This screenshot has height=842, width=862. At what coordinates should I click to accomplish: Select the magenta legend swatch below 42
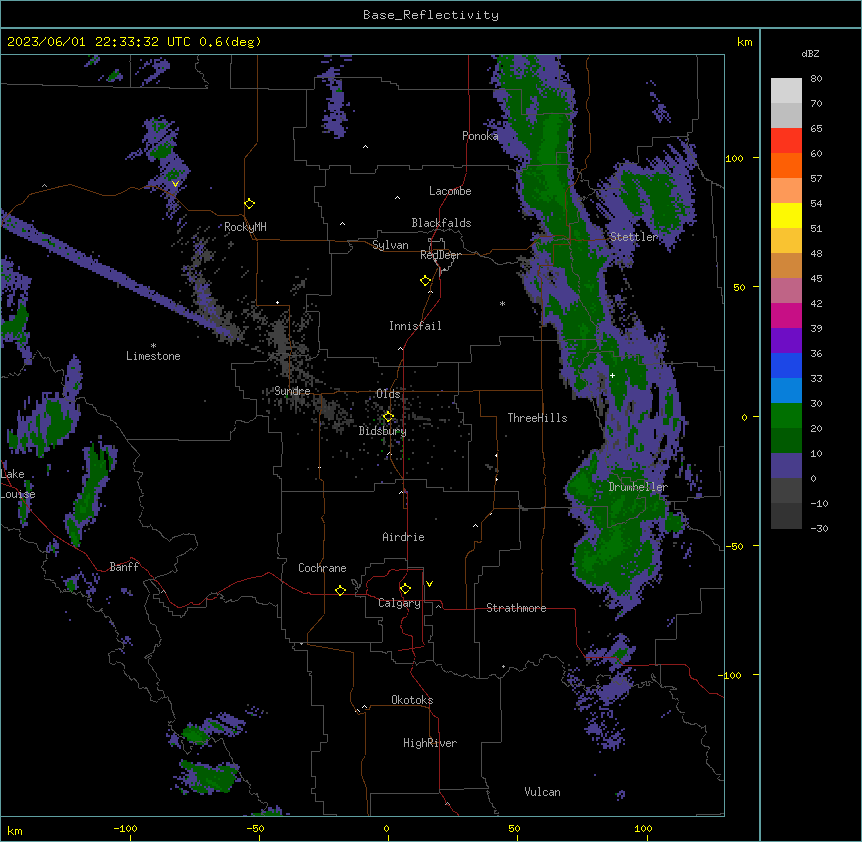[786, 315]
